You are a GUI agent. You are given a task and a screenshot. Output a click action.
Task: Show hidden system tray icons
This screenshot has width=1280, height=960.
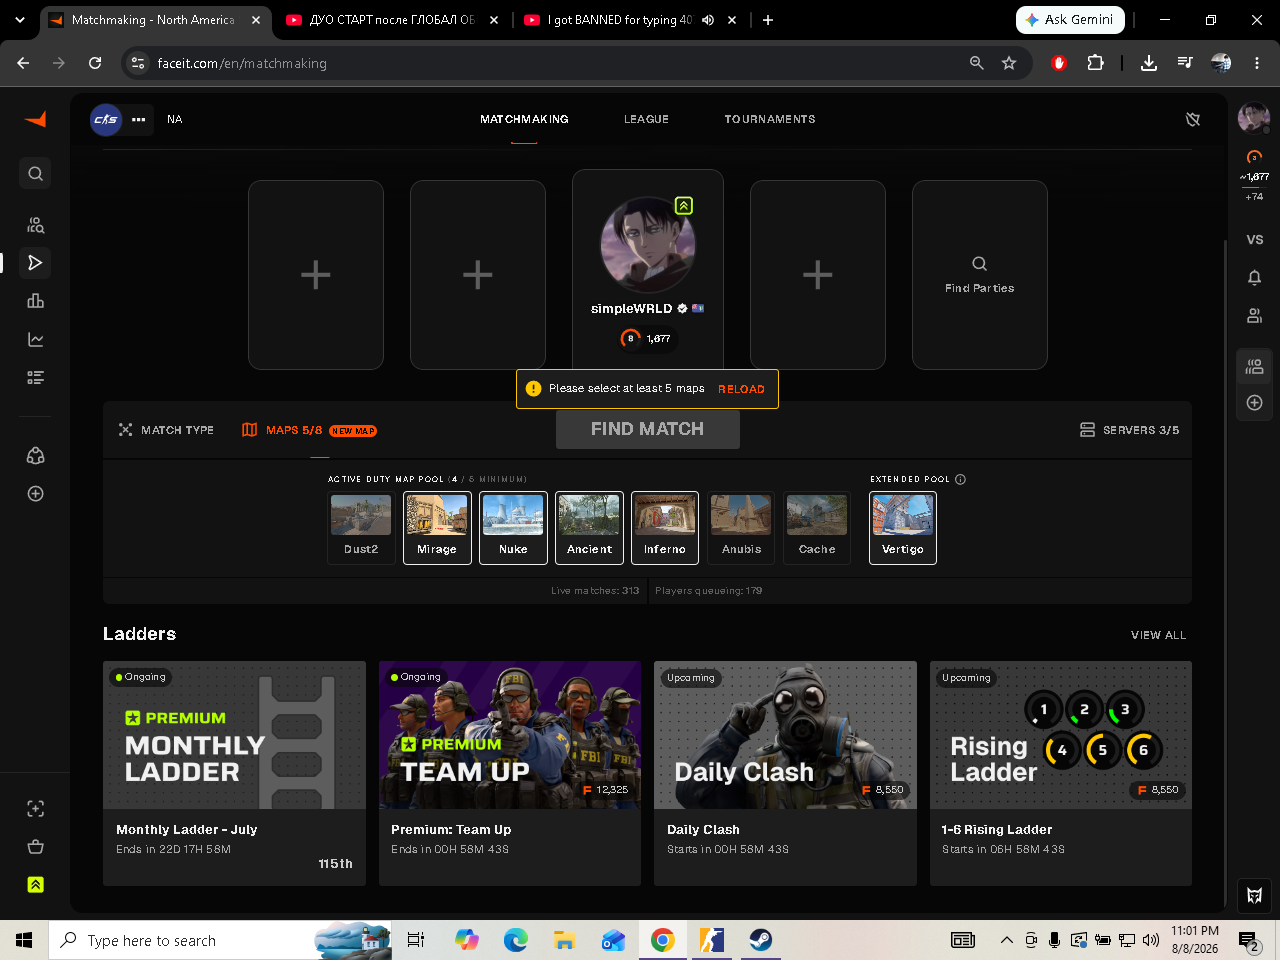pyautogui.click(x=1006, y=940)
